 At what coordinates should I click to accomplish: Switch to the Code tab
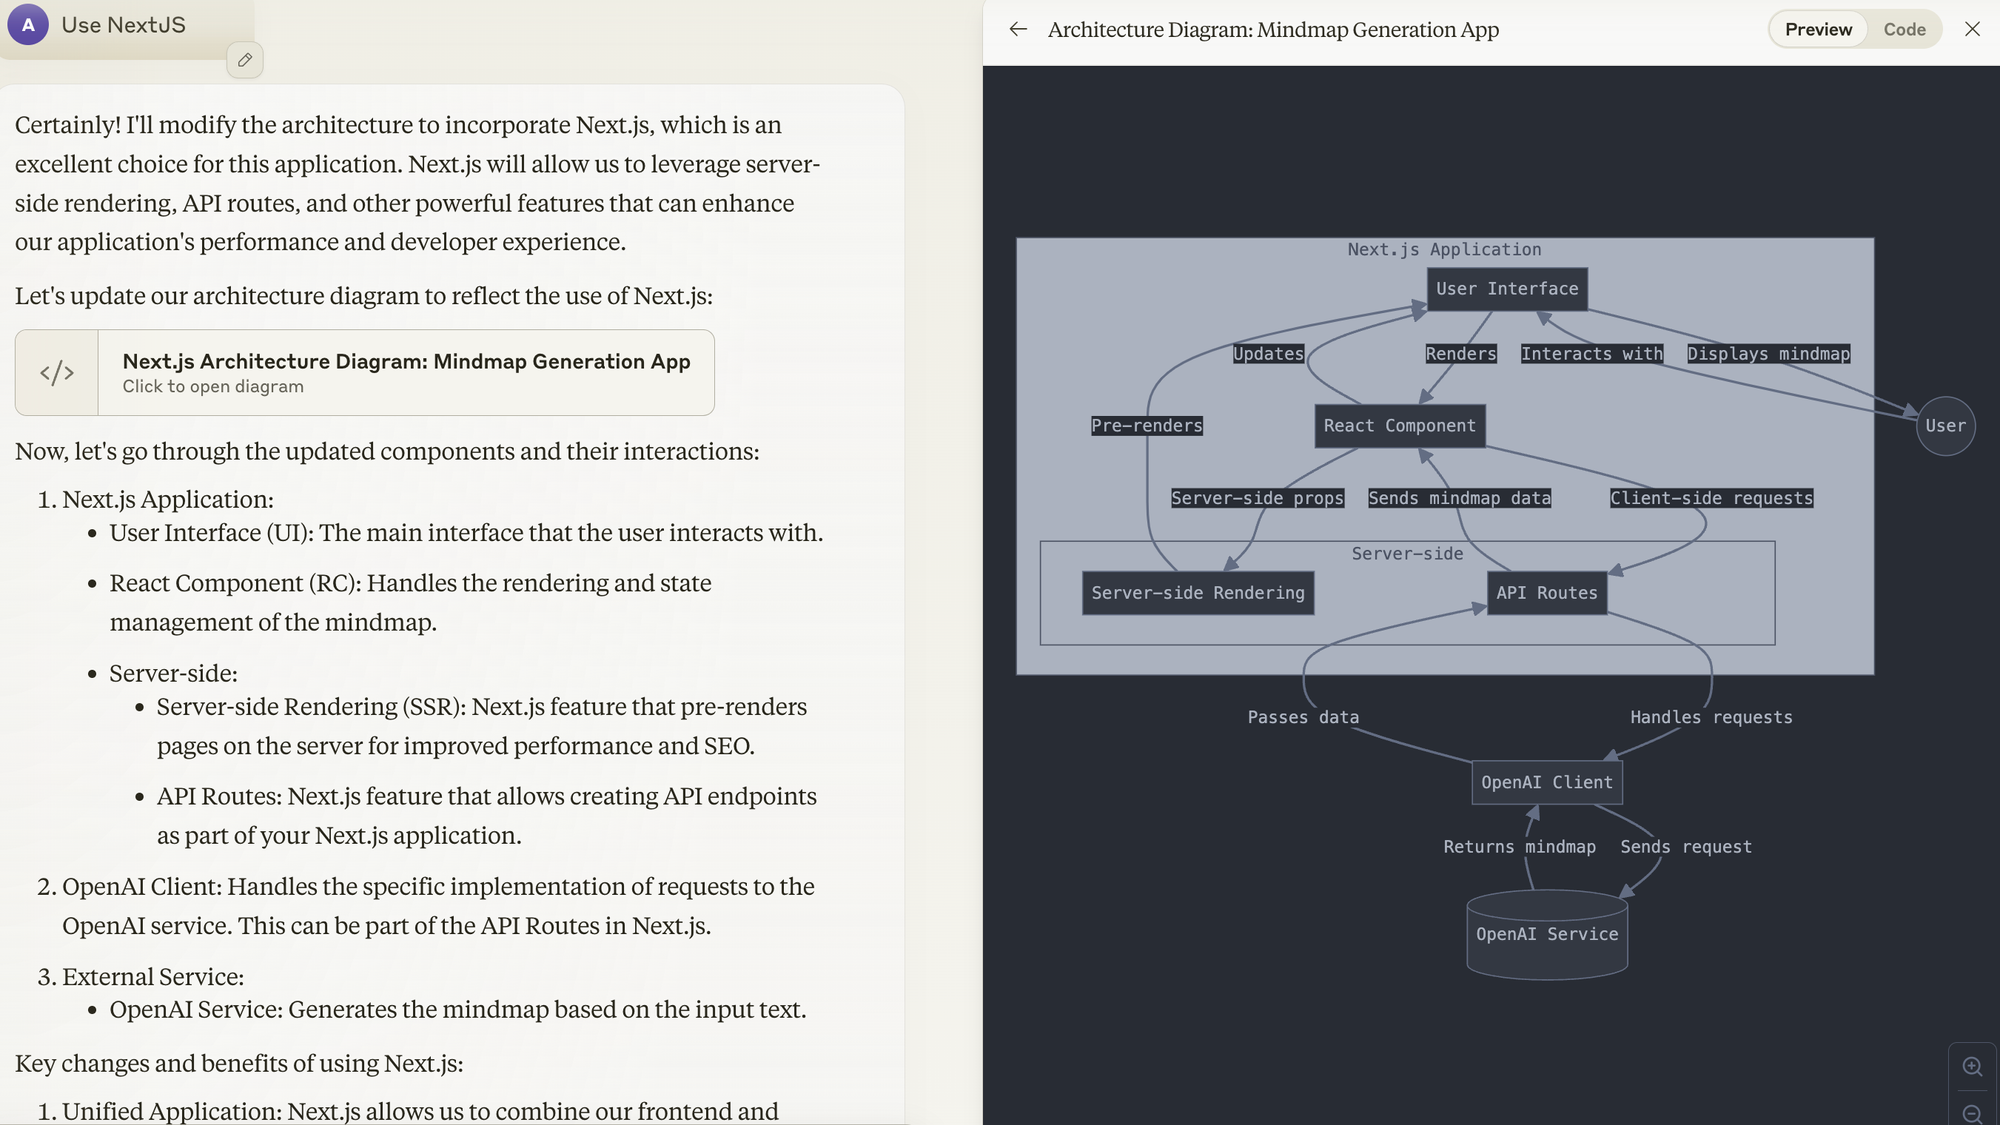1904,29
